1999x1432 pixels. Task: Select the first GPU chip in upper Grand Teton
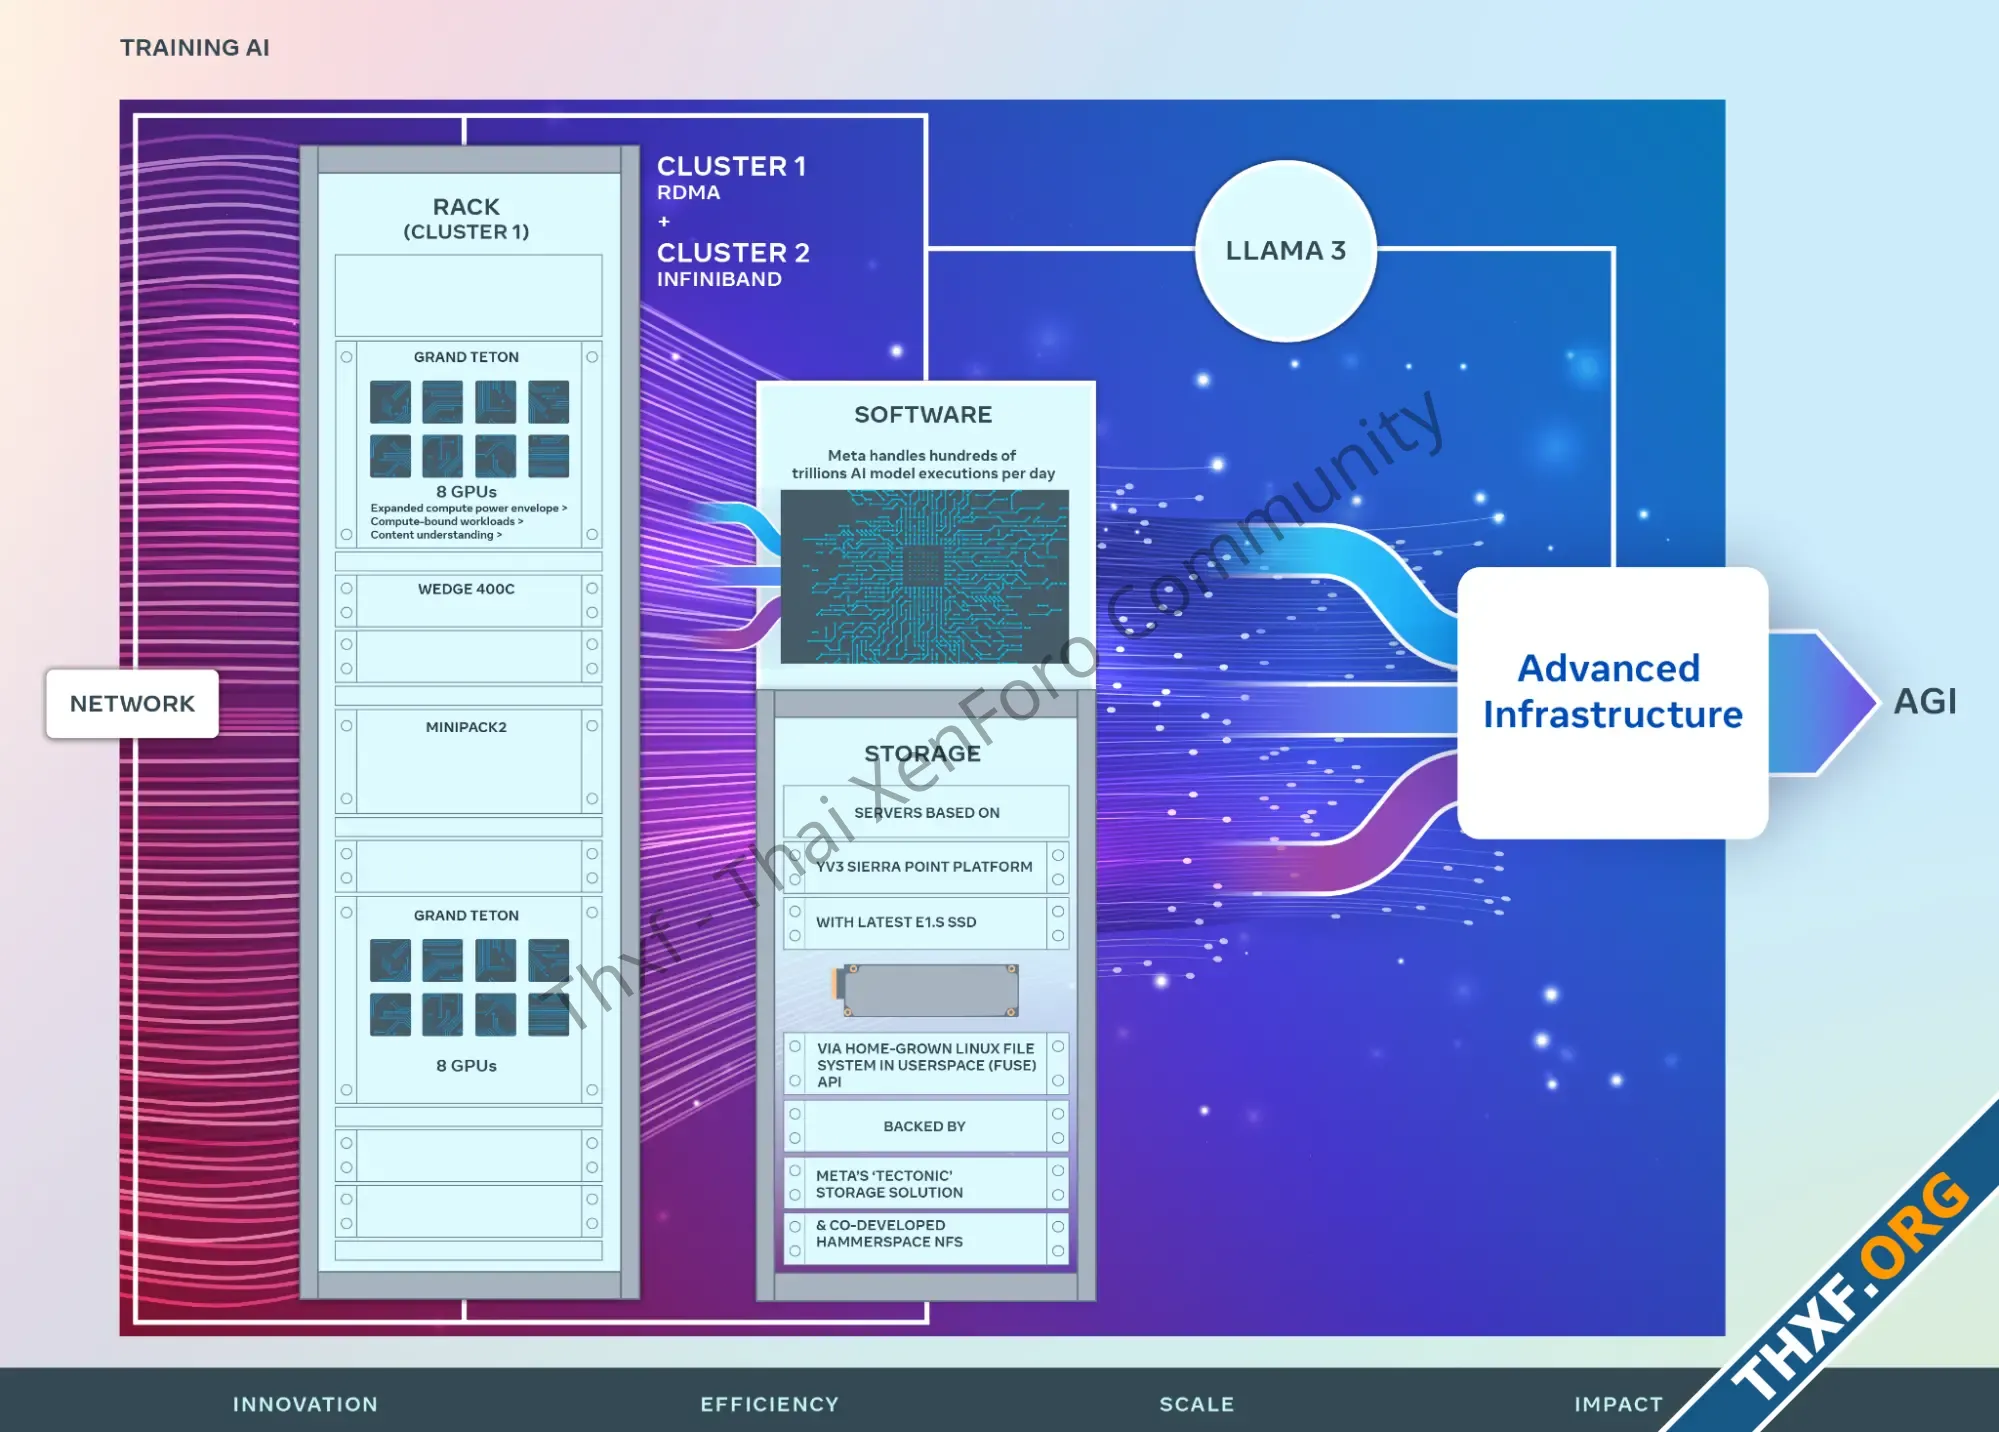pyautogui.click(x=390, y=402)
